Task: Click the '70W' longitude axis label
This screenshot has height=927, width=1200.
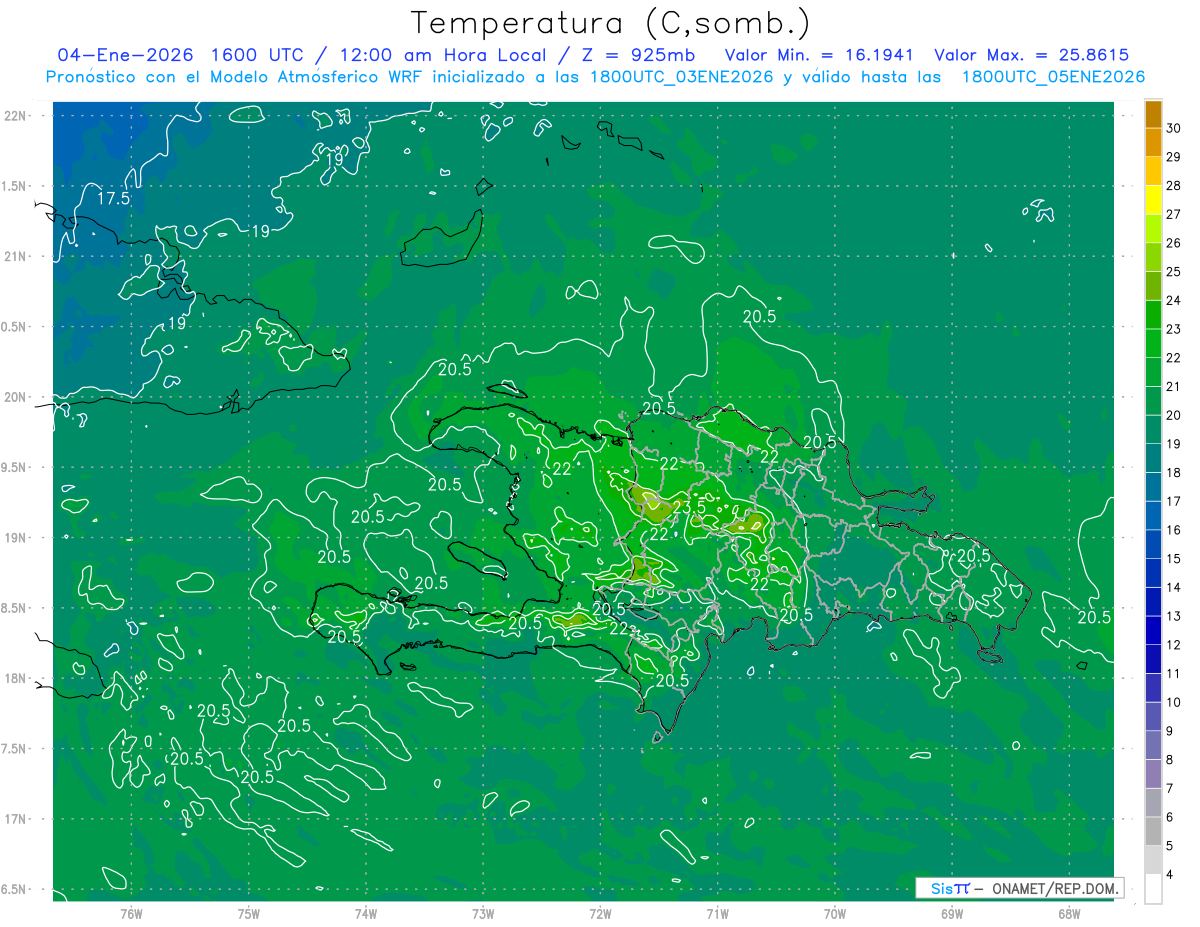Action: point(834,913)
